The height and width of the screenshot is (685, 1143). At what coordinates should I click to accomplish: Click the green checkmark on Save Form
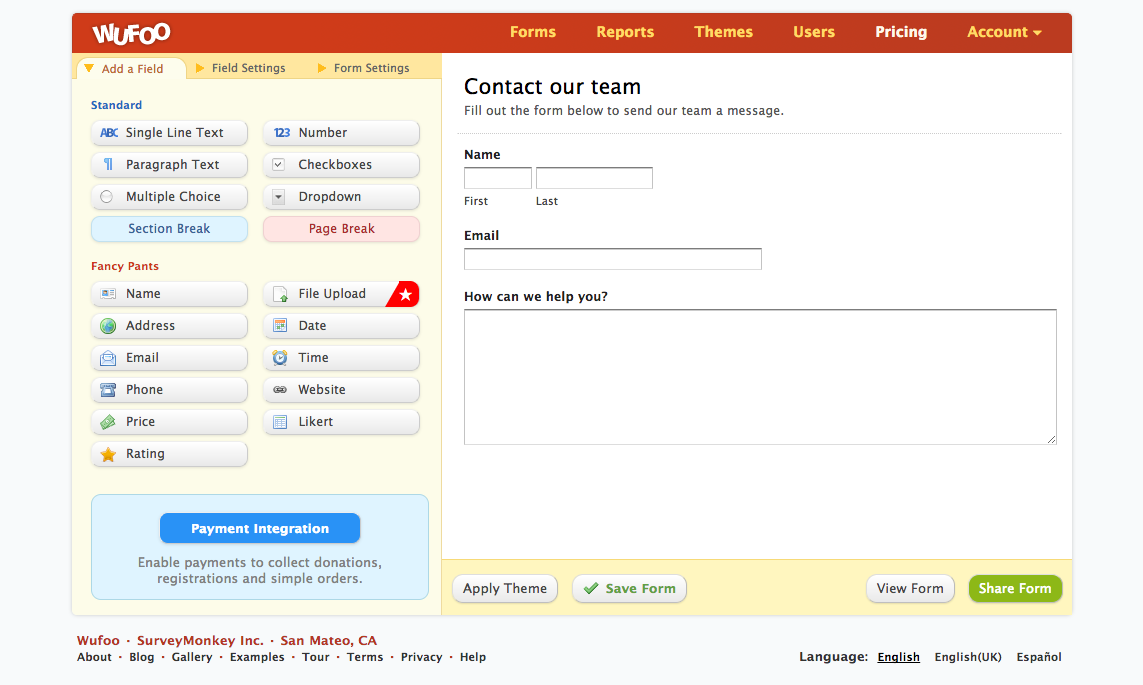coord(590,588)
